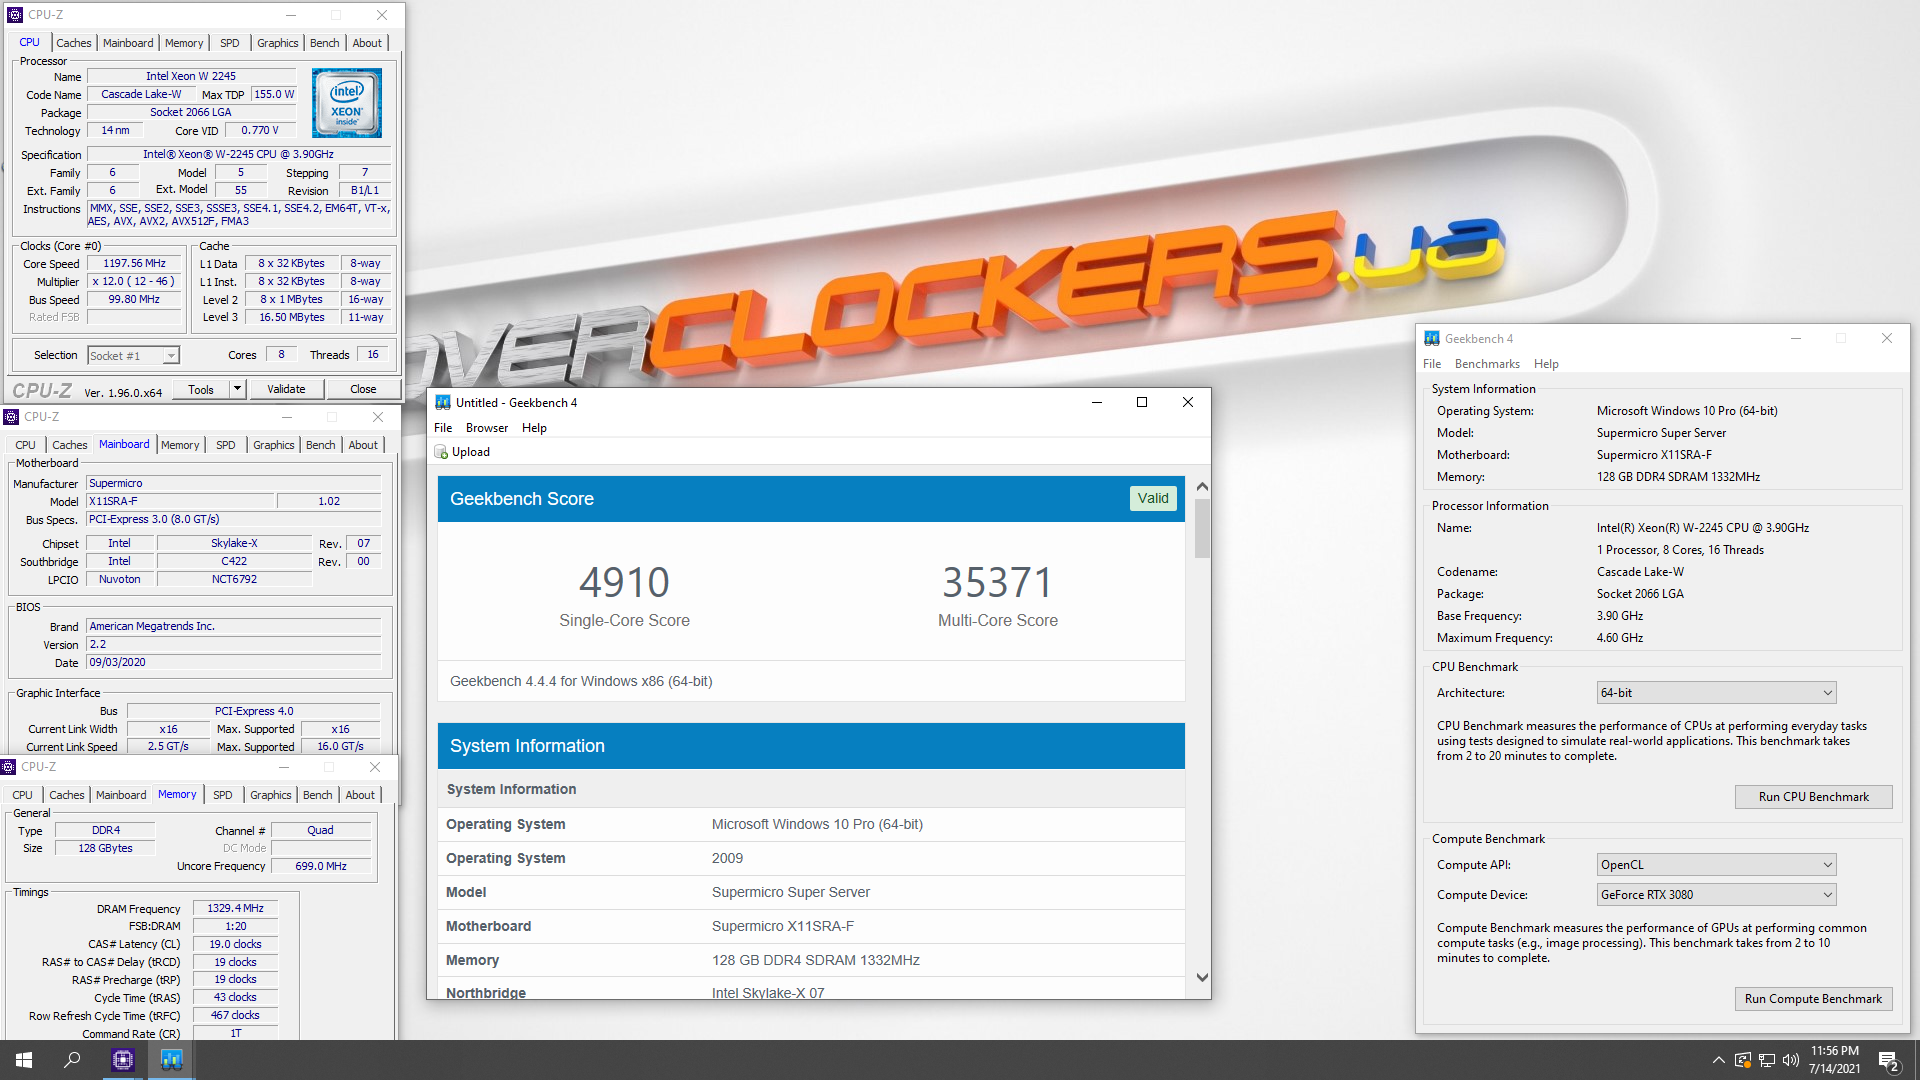Image resolution: width=1920 pixels, height=1080 pixels.
Task: Maximize the Geekbench results window
Action: [1142, 402]
